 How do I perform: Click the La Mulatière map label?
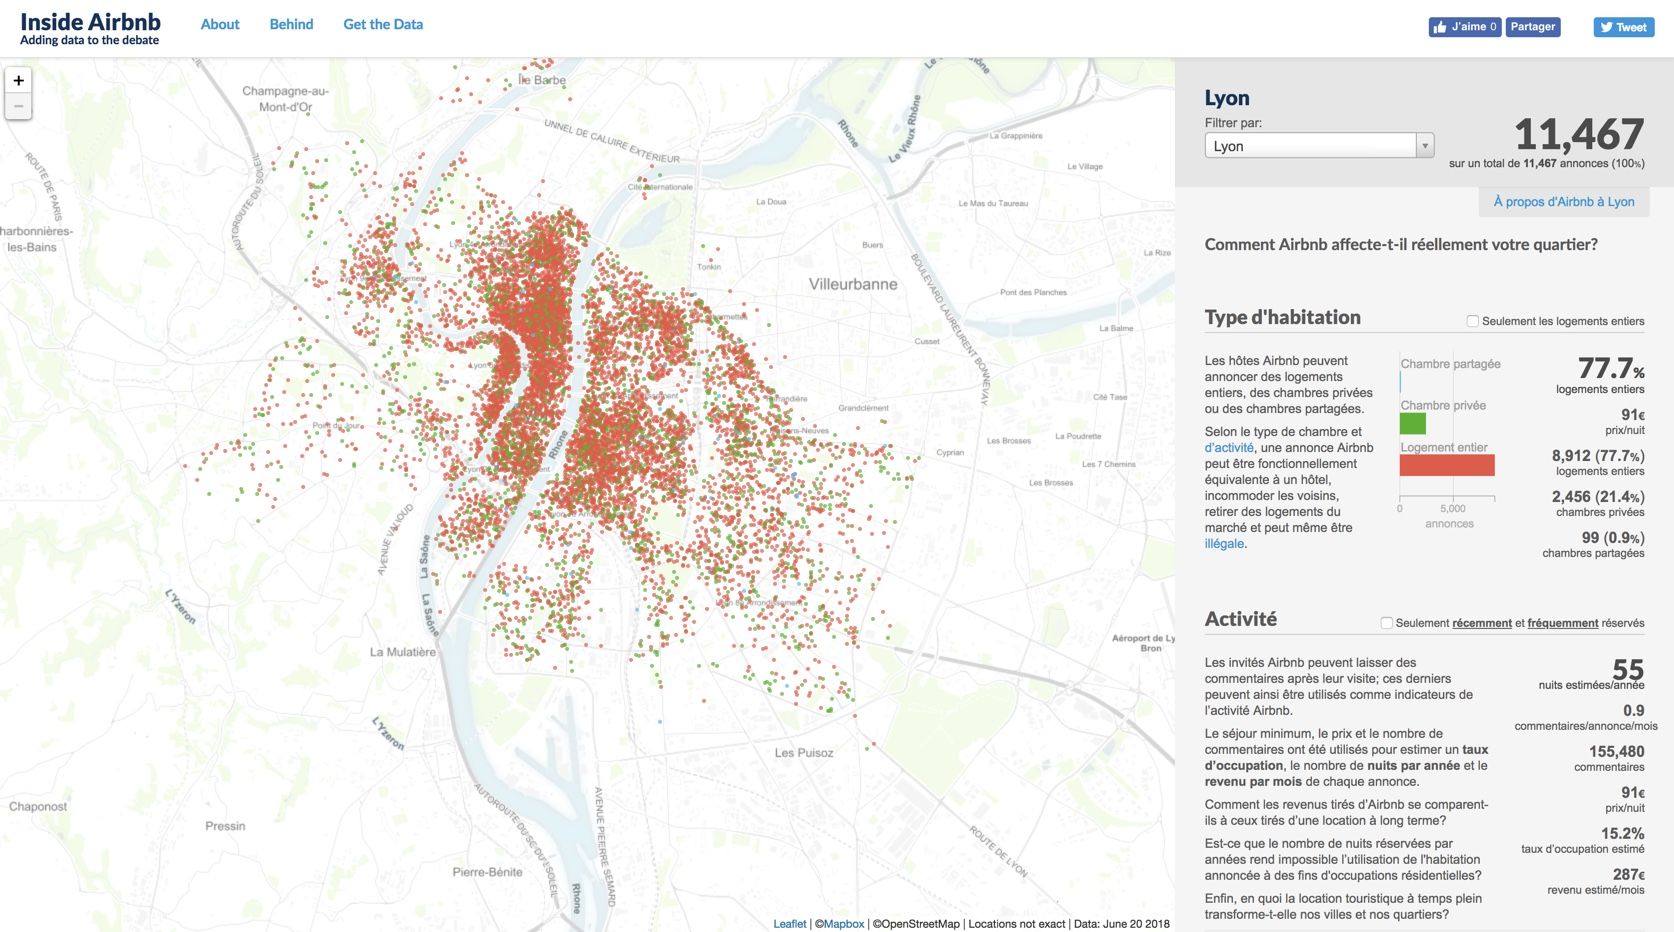tap(403, 652)
